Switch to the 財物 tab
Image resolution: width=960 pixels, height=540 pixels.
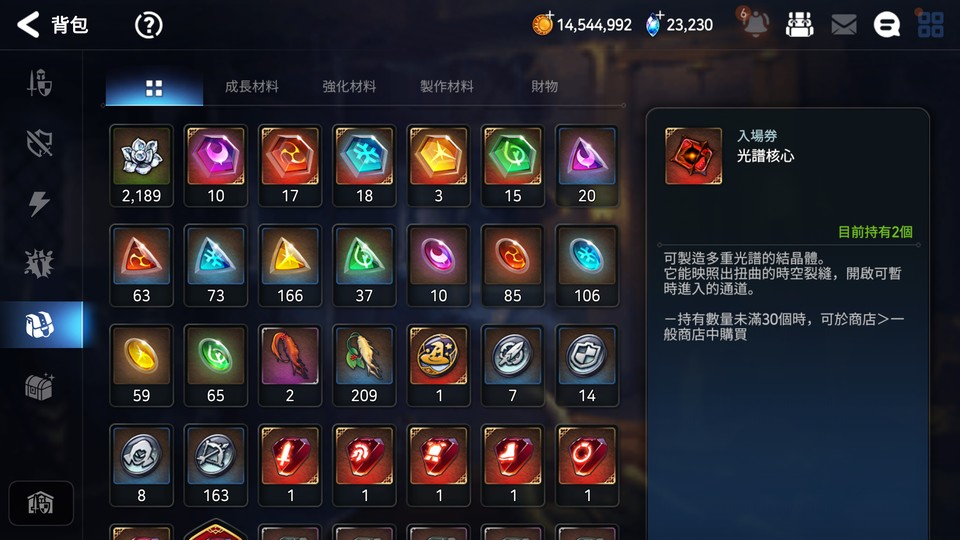click(x=544, y=87)
